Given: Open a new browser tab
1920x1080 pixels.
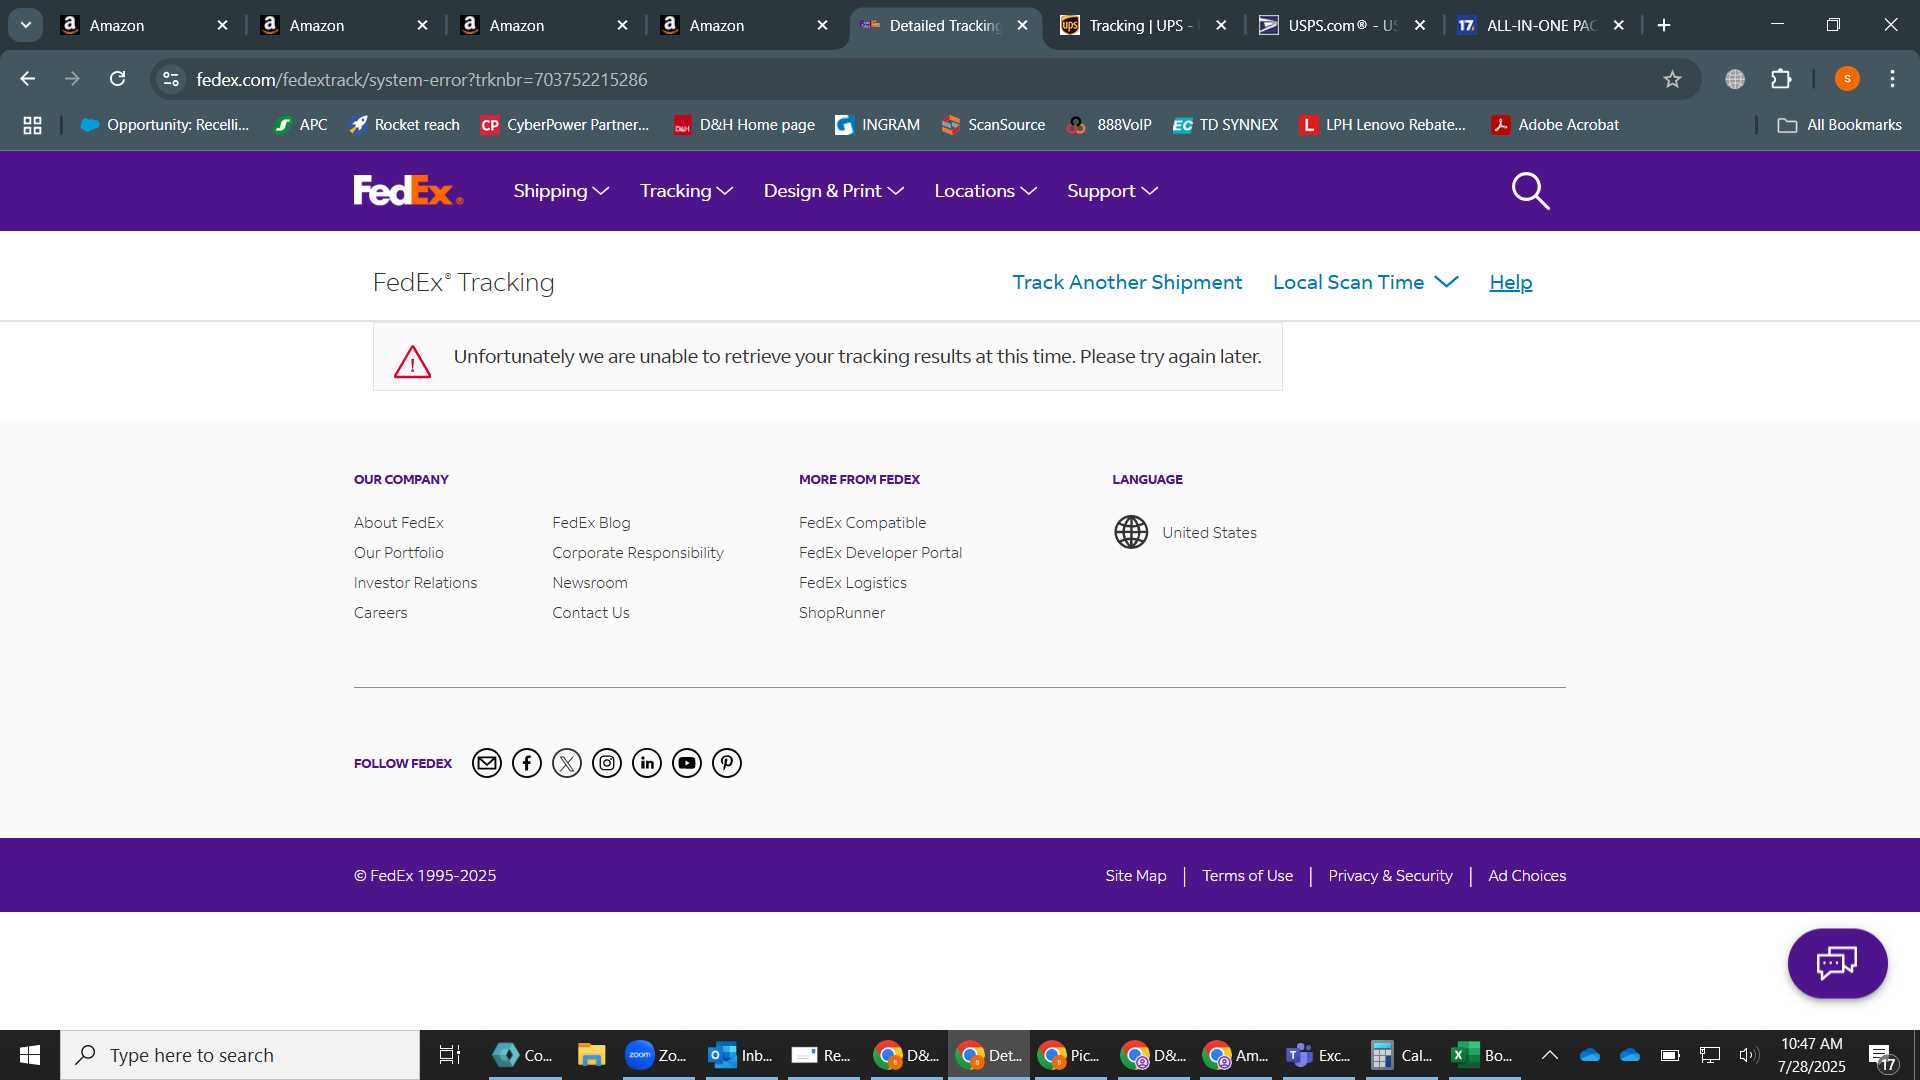Looking at the screenshot, I should coord(1664,25).
